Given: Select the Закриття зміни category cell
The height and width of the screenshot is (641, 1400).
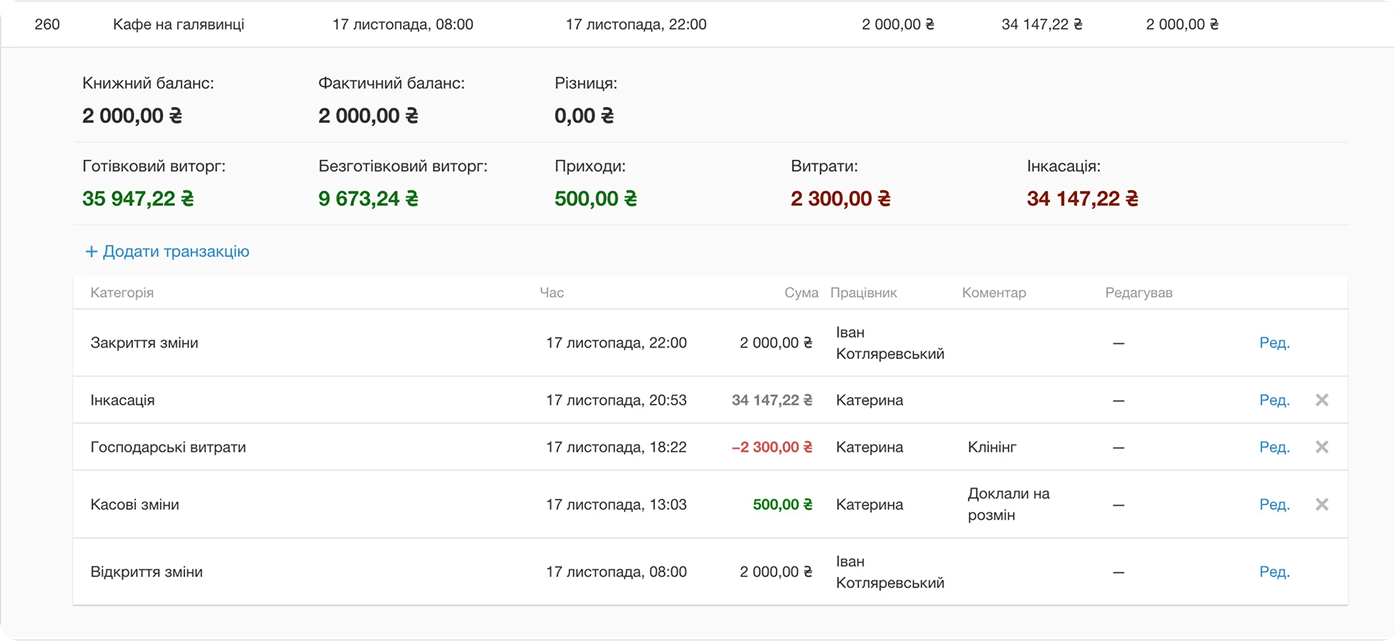Looking at the screenshot, I should click(144, 343).
